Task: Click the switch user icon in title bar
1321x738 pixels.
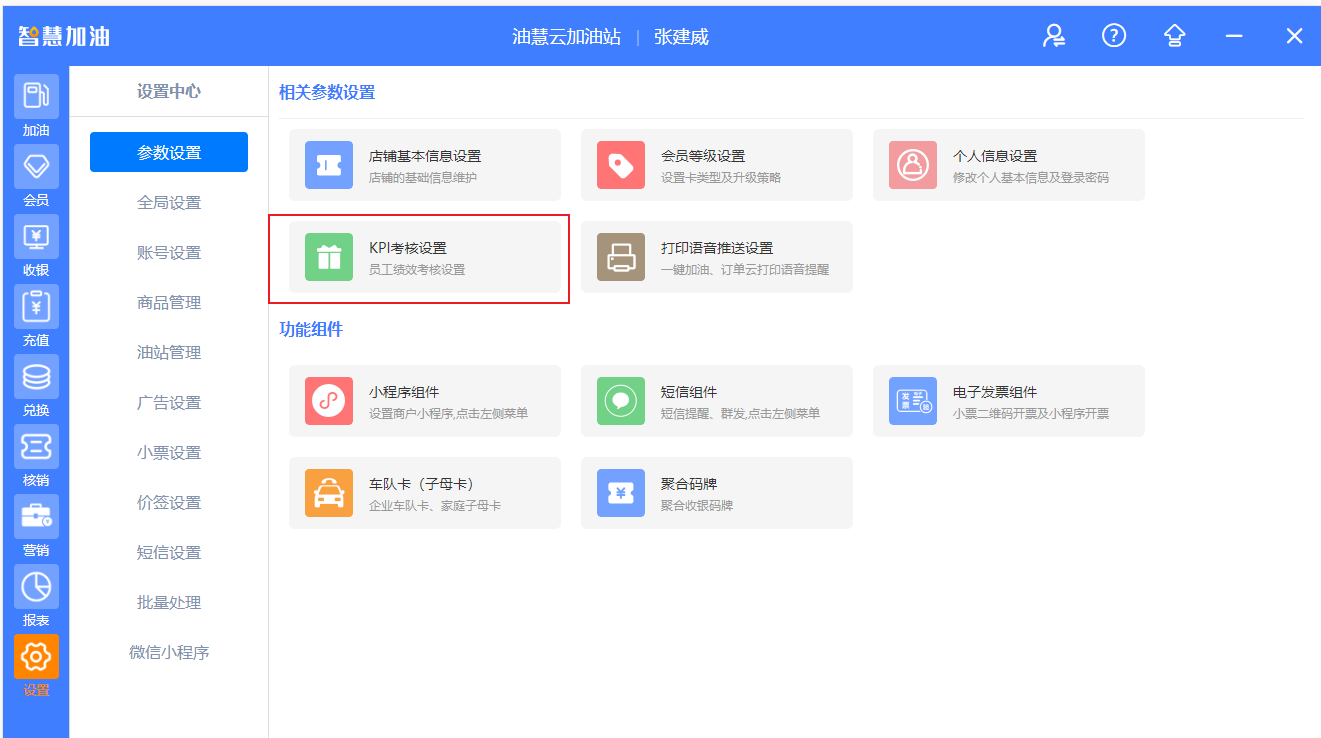Action: (x=1054, y=36)
